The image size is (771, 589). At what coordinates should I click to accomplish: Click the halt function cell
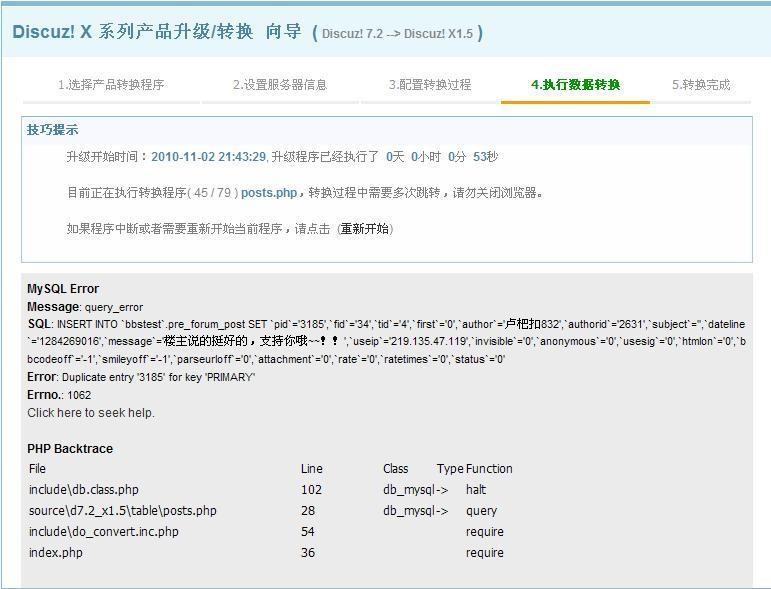point(476,490)
